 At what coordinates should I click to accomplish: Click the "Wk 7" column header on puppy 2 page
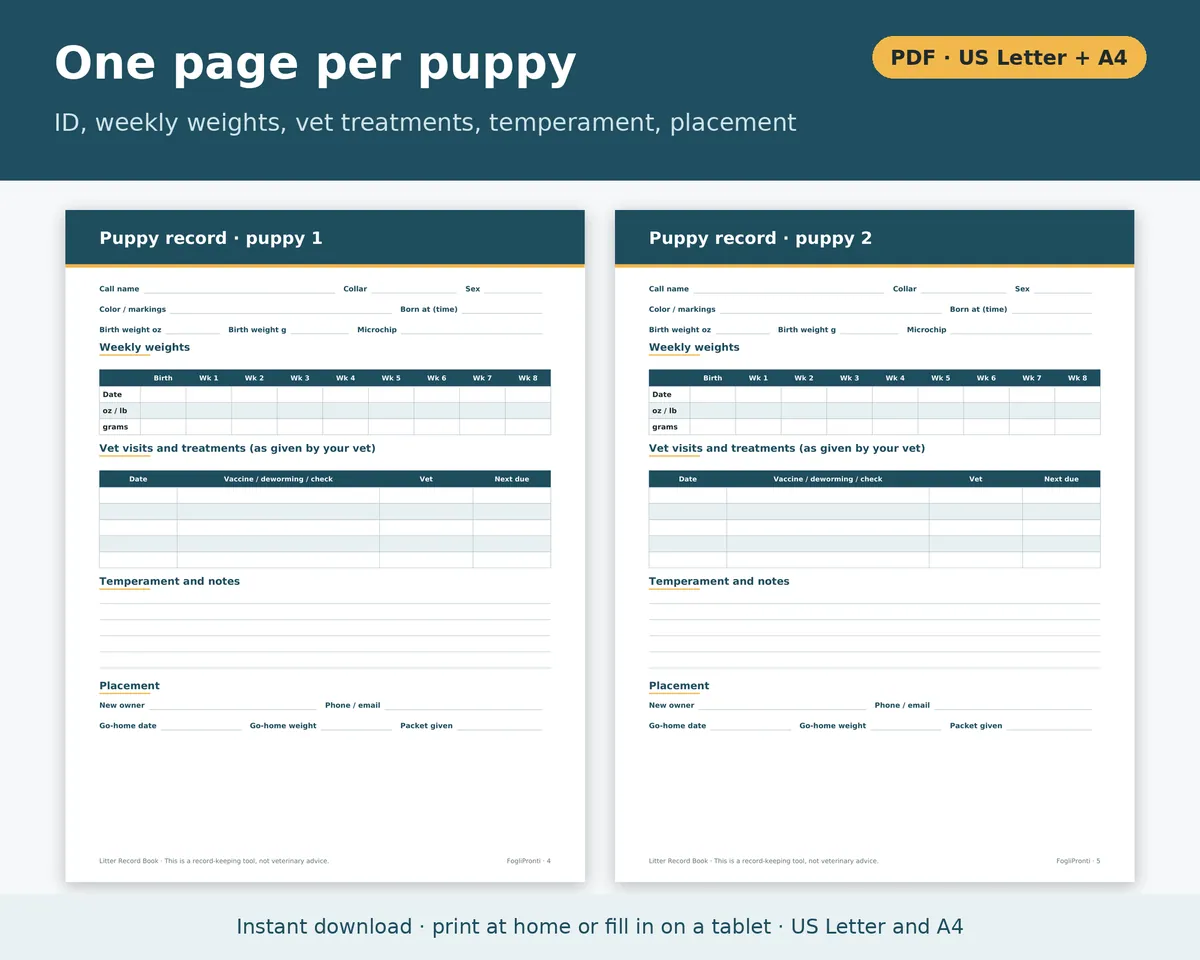(1032, 378)
